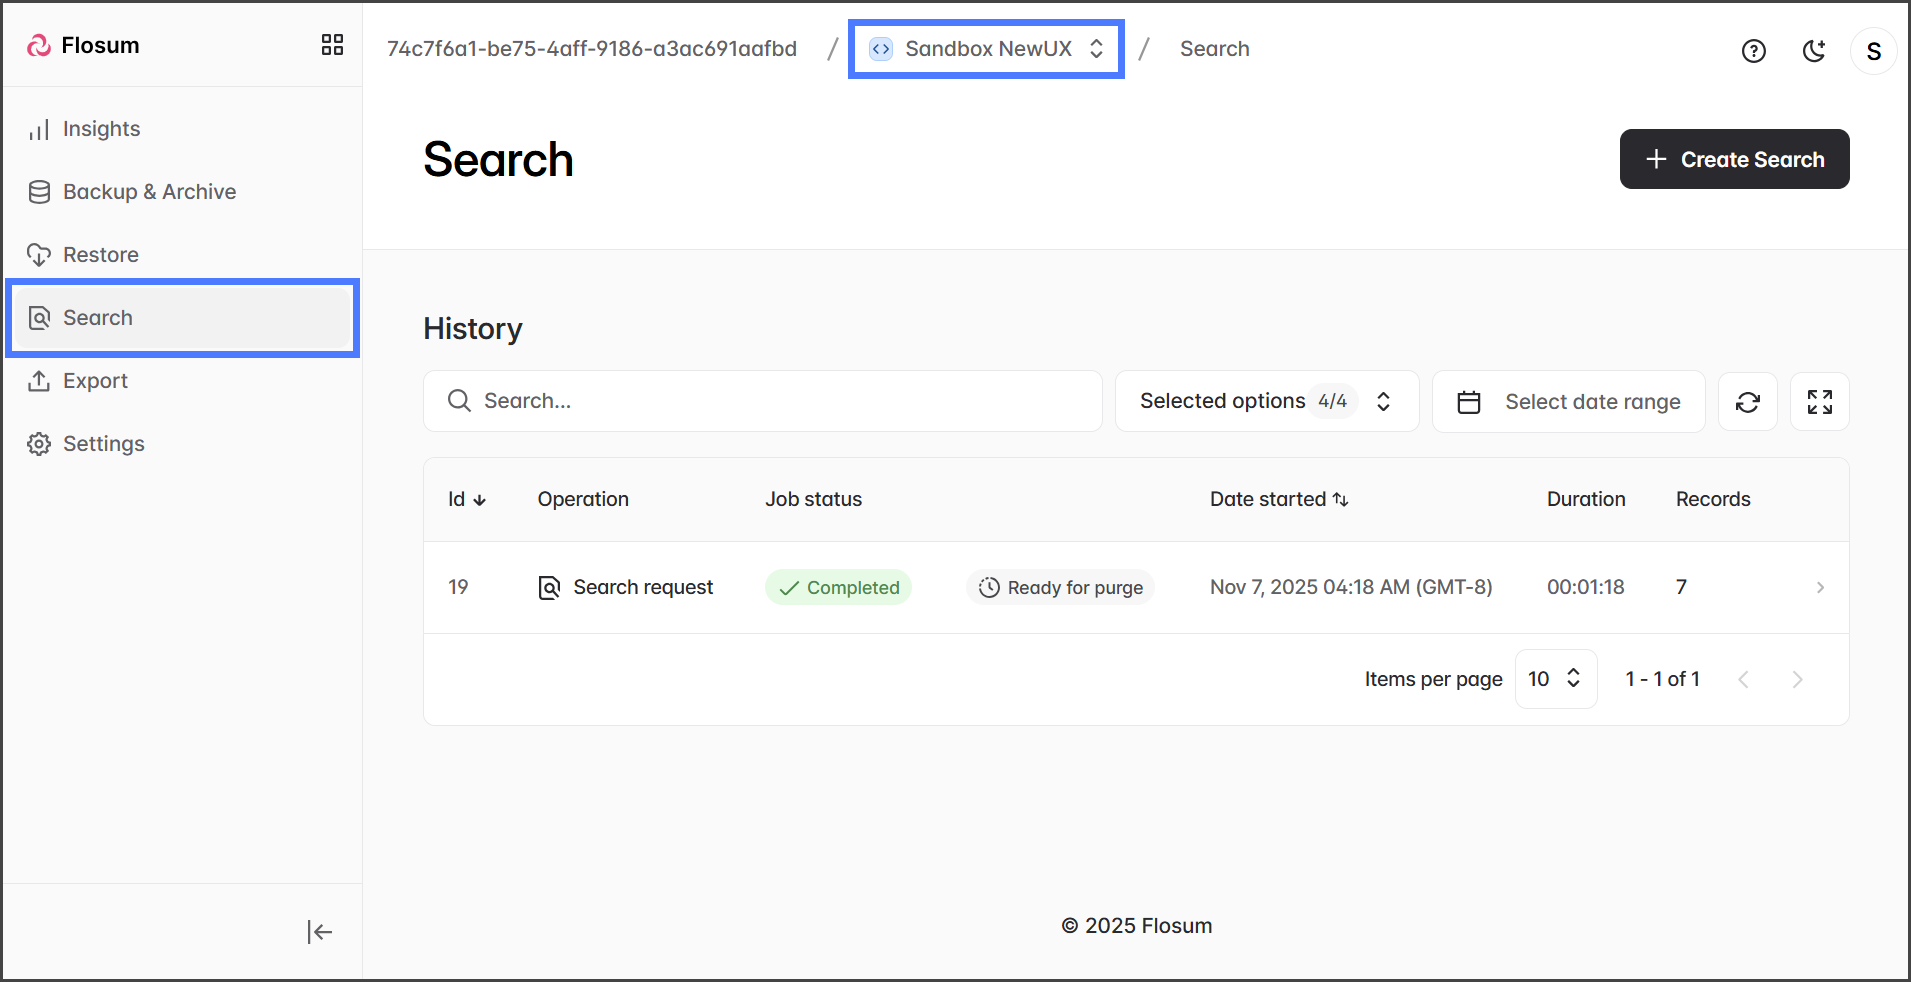
Task: Open the user avatar S menu
Action: (1873, 51)
